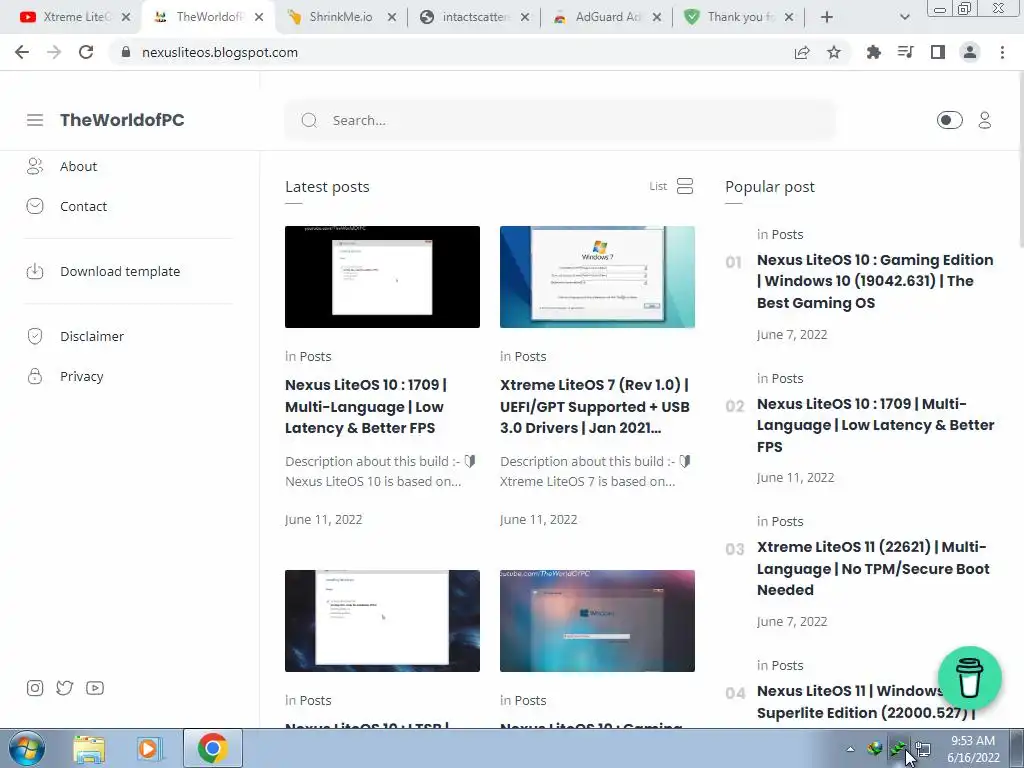Image resolution: width=1024 pixels, height=768 pixels.
Task: Open the taskbar clock showing 9:53 AM
Action: pos(973,749)
